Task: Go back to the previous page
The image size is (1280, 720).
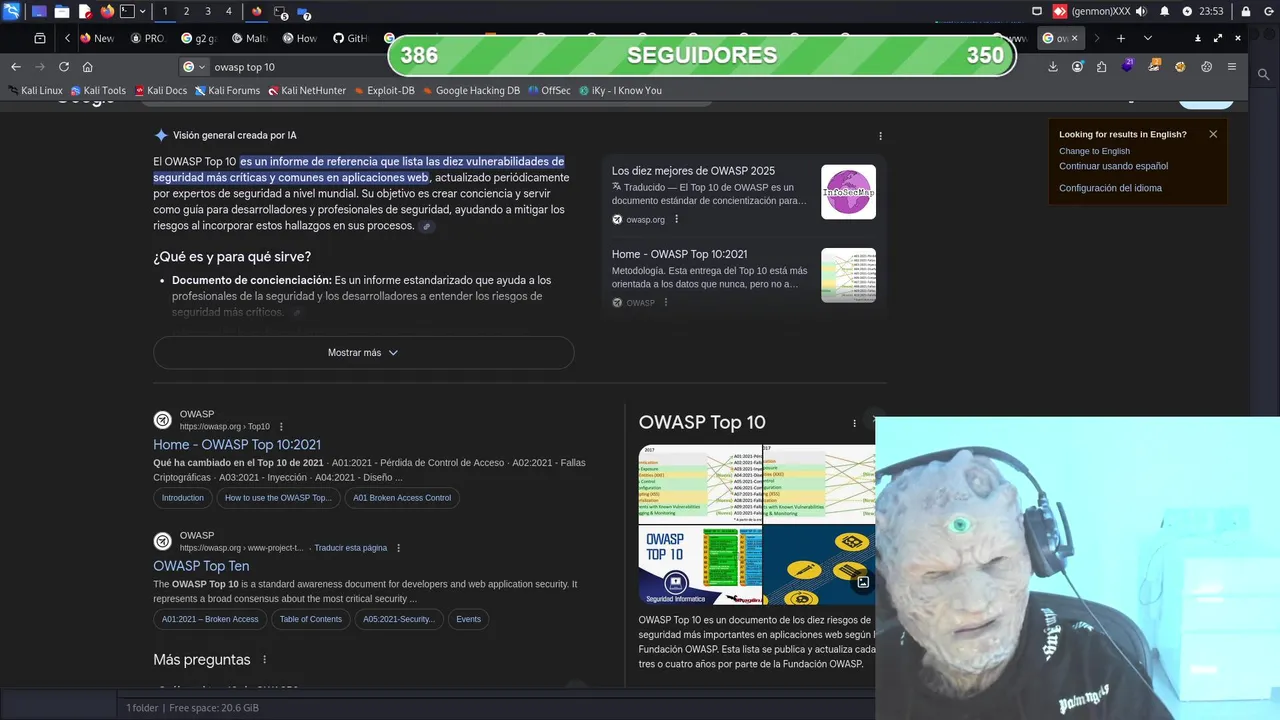Action: [x=16, y=67]
